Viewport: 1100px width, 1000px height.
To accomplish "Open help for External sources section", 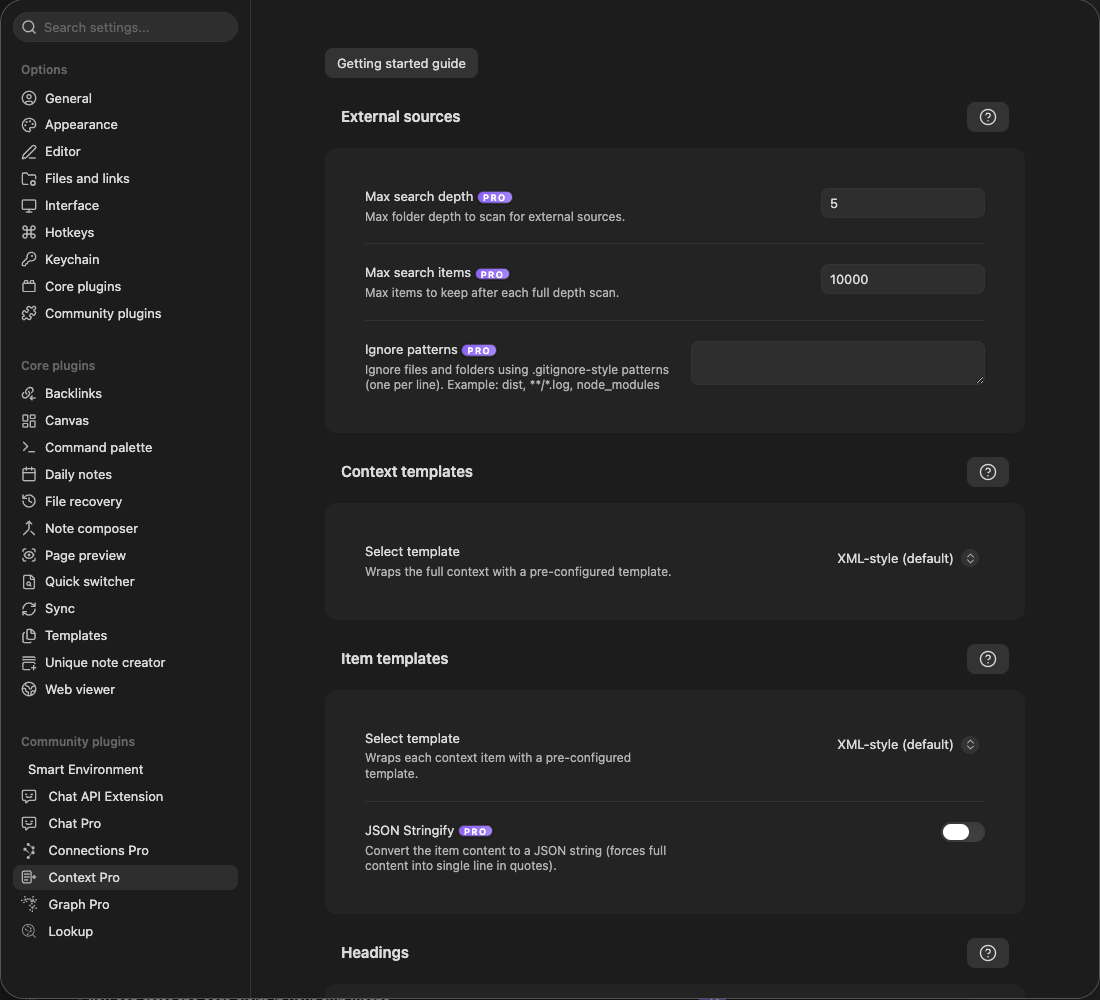I will click(x=987, y=117).
